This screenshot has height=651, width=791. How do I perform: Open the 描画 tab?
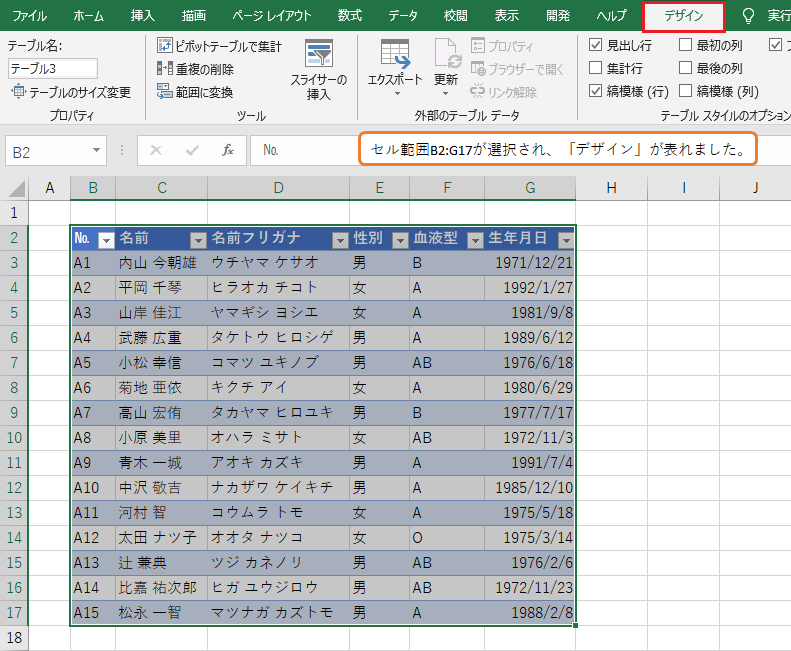pyautogui.click(x=194, y=16)
